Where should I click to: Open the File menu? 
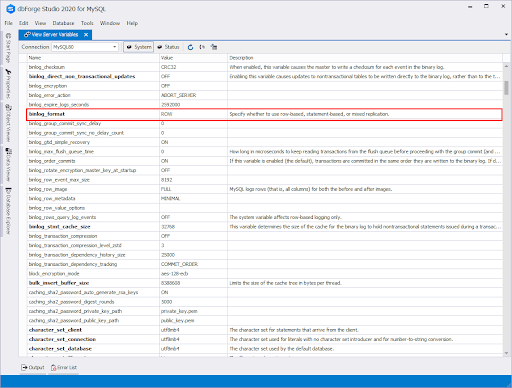8,23
